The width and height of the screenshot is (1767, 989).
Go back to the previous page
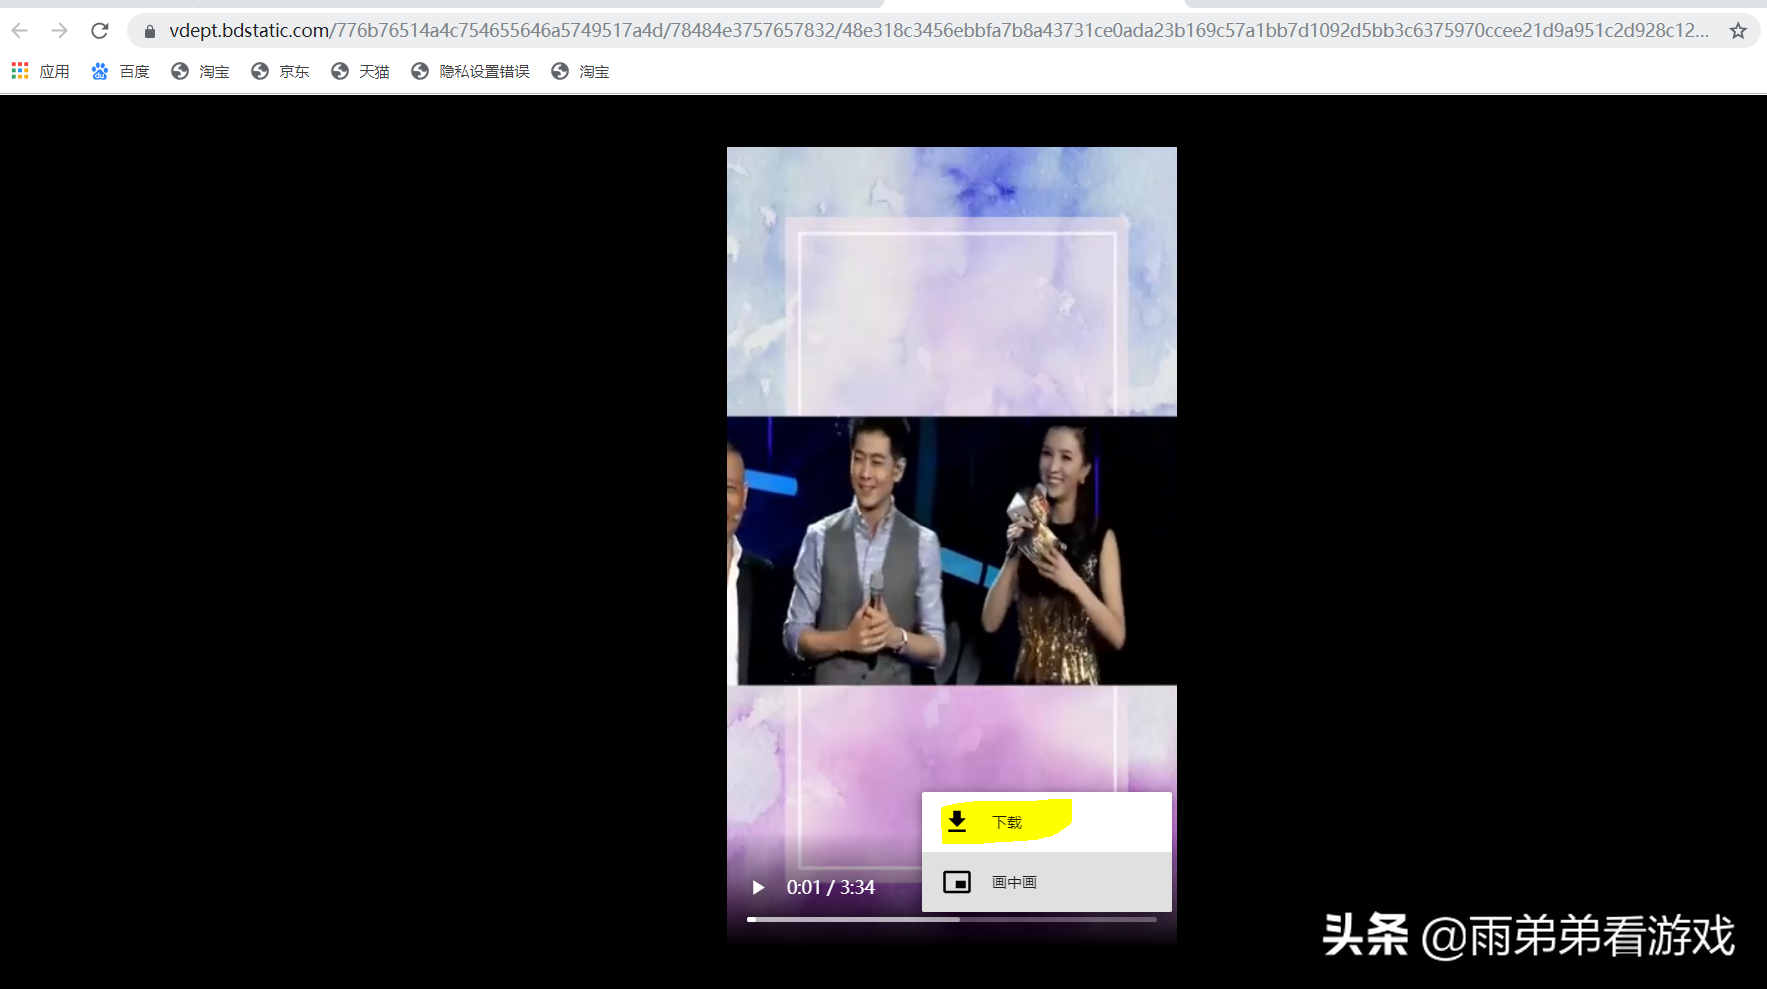20,31
